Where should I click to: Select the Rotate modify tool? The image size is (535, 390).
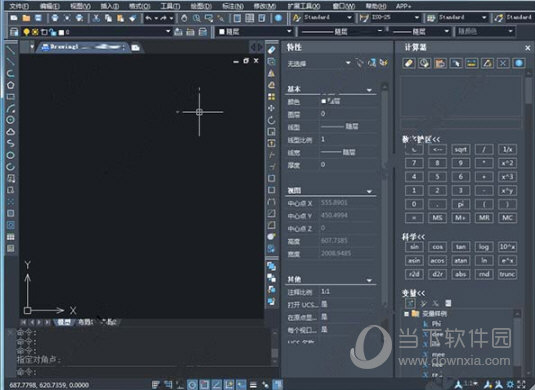coord(271,120)
